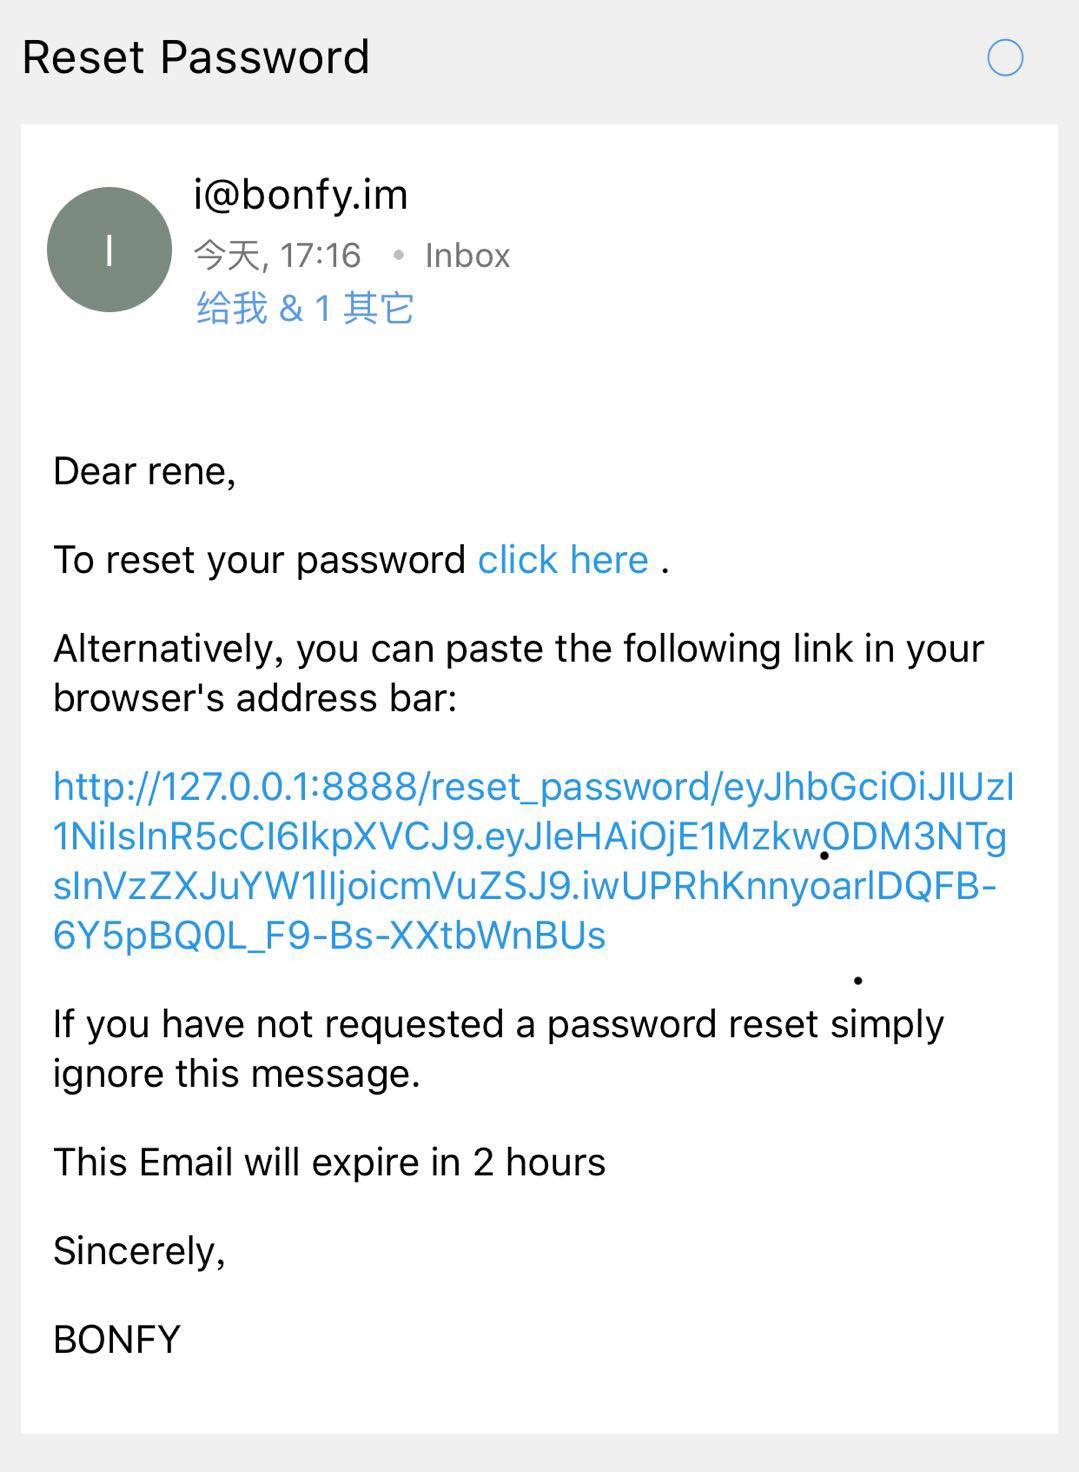This screenshot has height=1472, width=1079.
Task: Follow the 'click here' reset link
Action: 563,560
